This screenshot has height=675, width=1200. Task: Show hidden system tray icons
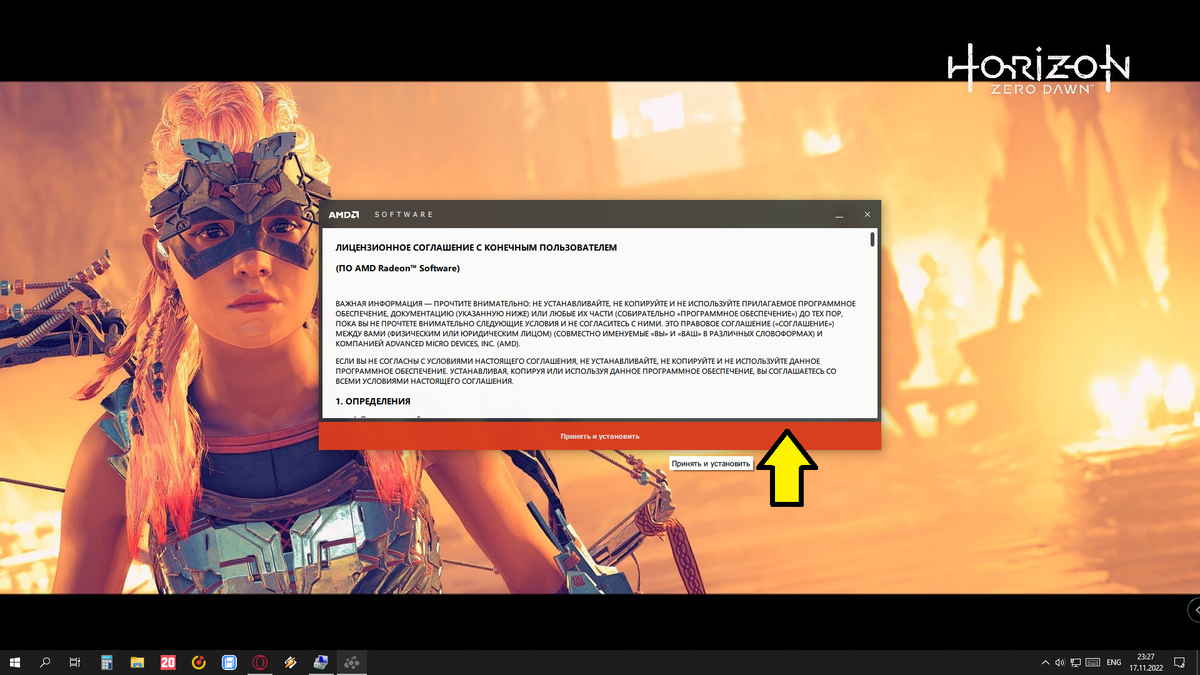click(x=1045, y=663)
